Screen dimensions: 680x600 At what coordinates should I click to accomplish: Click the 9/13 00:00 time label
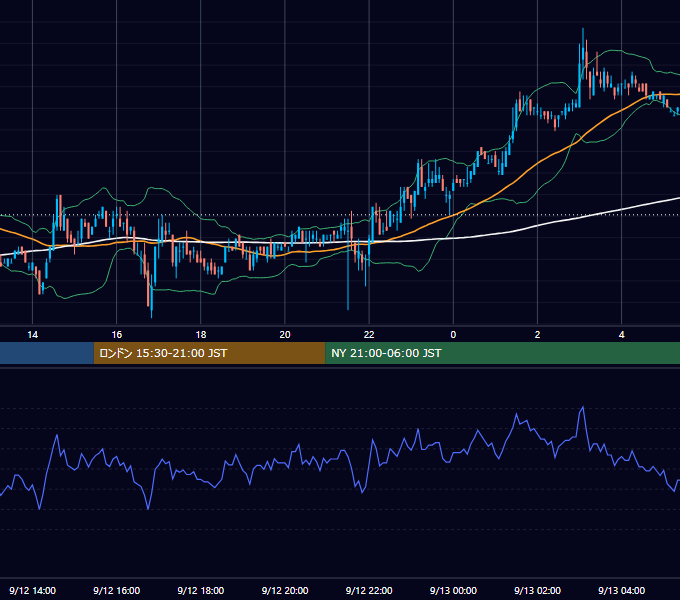pyautogui.click(x=453, y=590)
